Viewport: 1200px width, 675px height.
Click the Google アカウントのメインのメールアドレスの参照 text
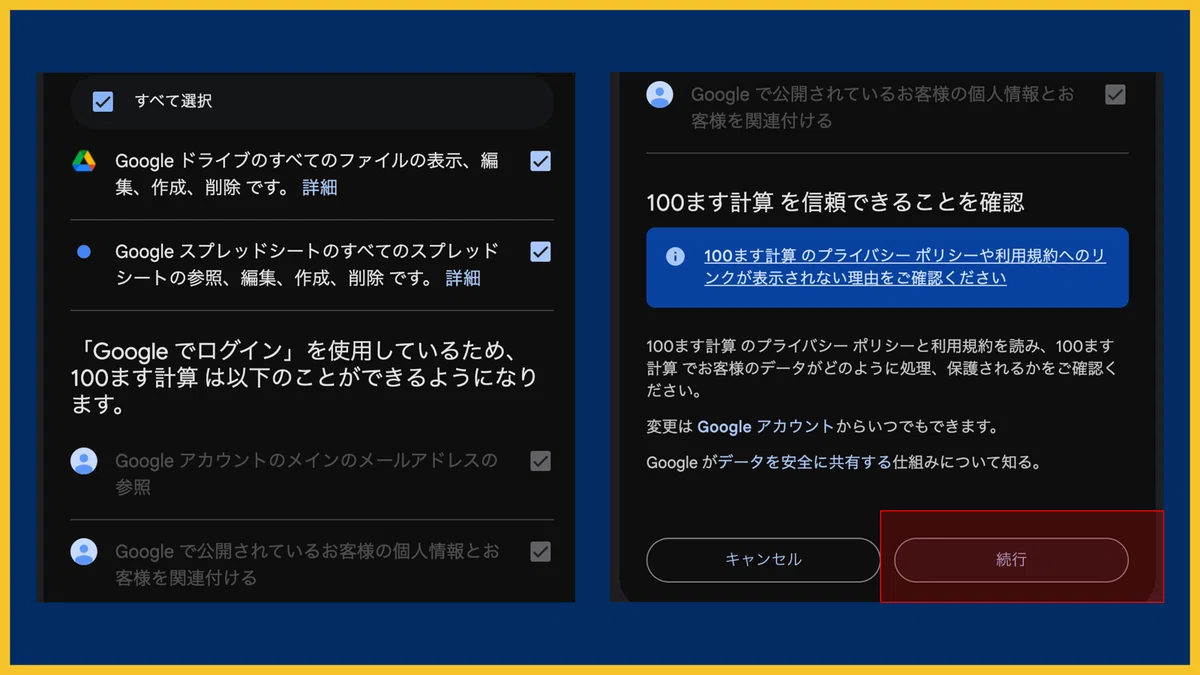pyautogui.click(x=306, y=474)
